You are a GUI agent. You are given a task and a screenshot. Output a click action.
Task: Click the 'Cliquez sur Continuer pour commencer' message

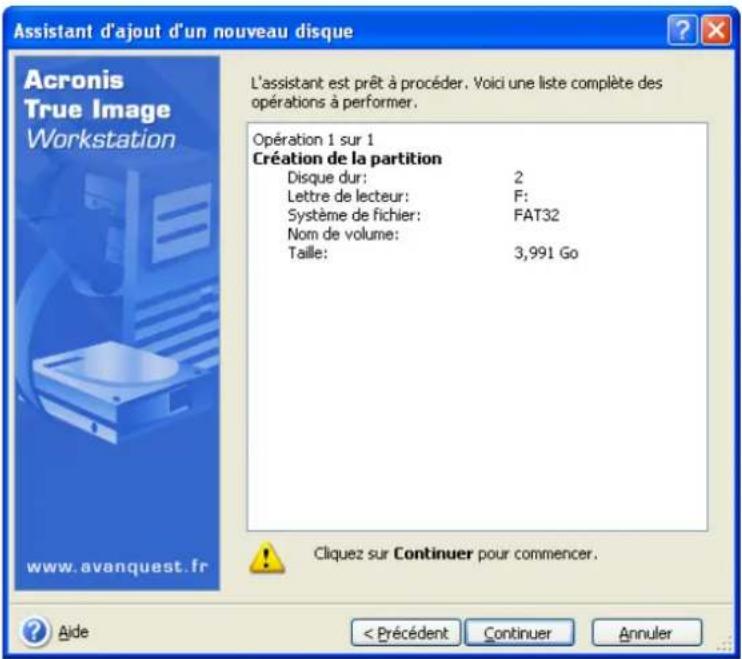[x=455, y=554]
